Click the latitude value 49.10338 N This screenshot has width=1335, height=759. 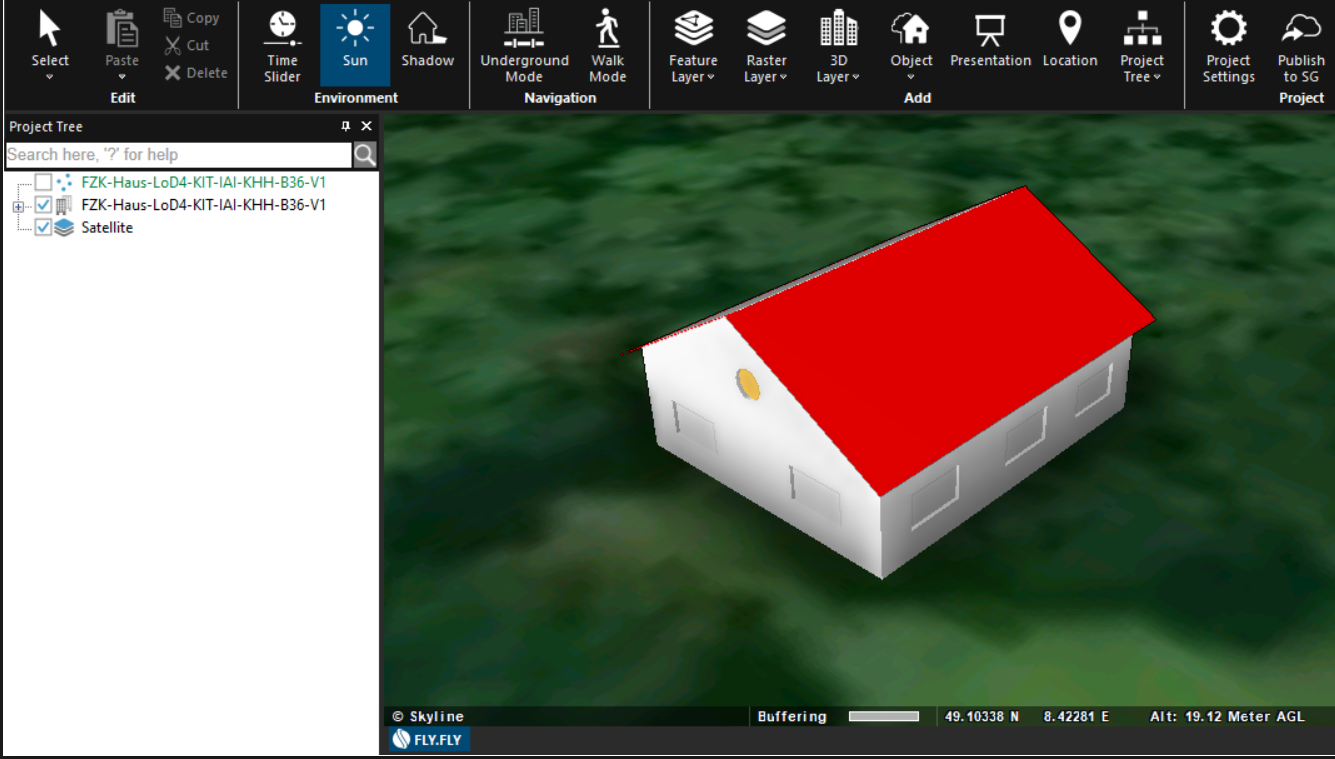[x=982, y=716]
